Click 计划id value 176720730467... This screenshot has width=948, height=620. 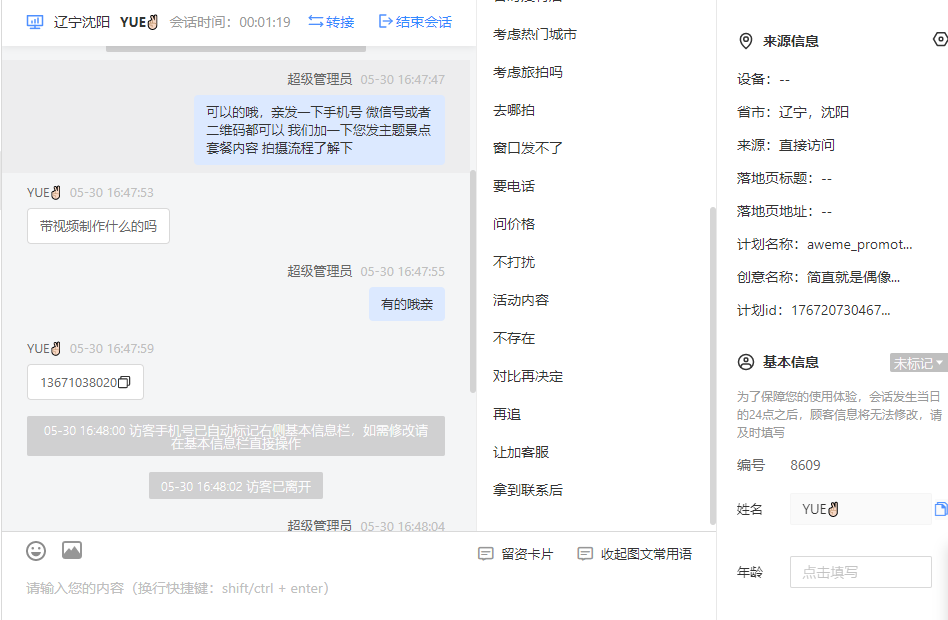pyautogui.click(x=840, y=310)
